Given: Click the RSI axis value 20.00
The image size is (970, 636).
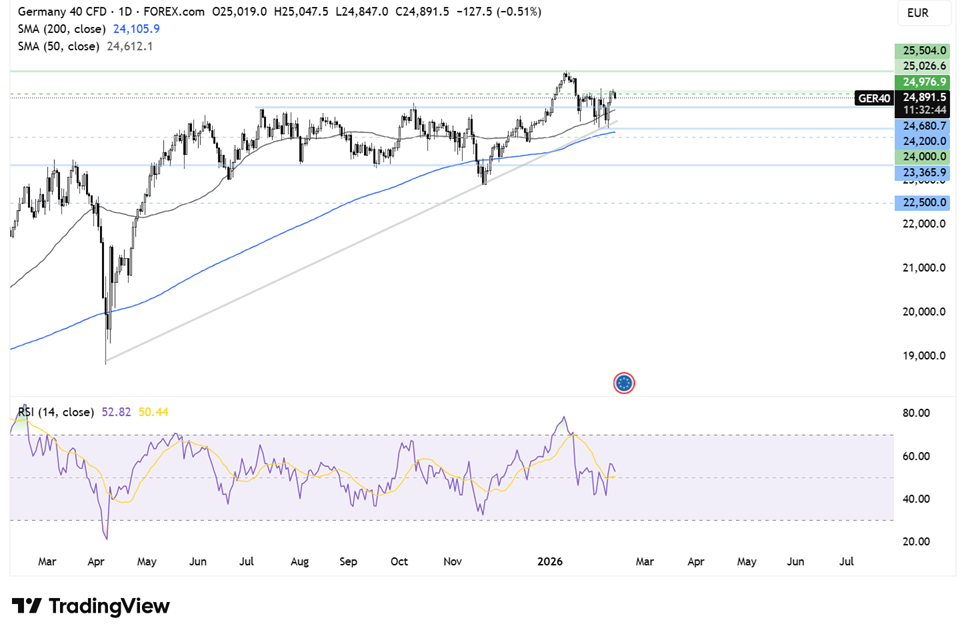Looking at the screenshot, I should coord(916,541).
